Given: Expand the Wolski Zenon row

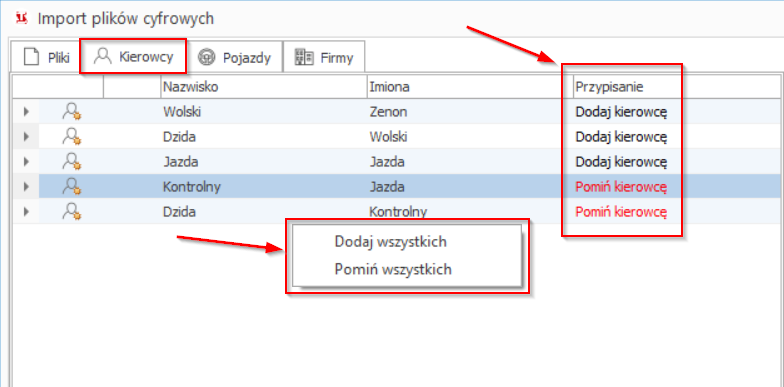Looking at the screenshot, I should coord(26,112).
